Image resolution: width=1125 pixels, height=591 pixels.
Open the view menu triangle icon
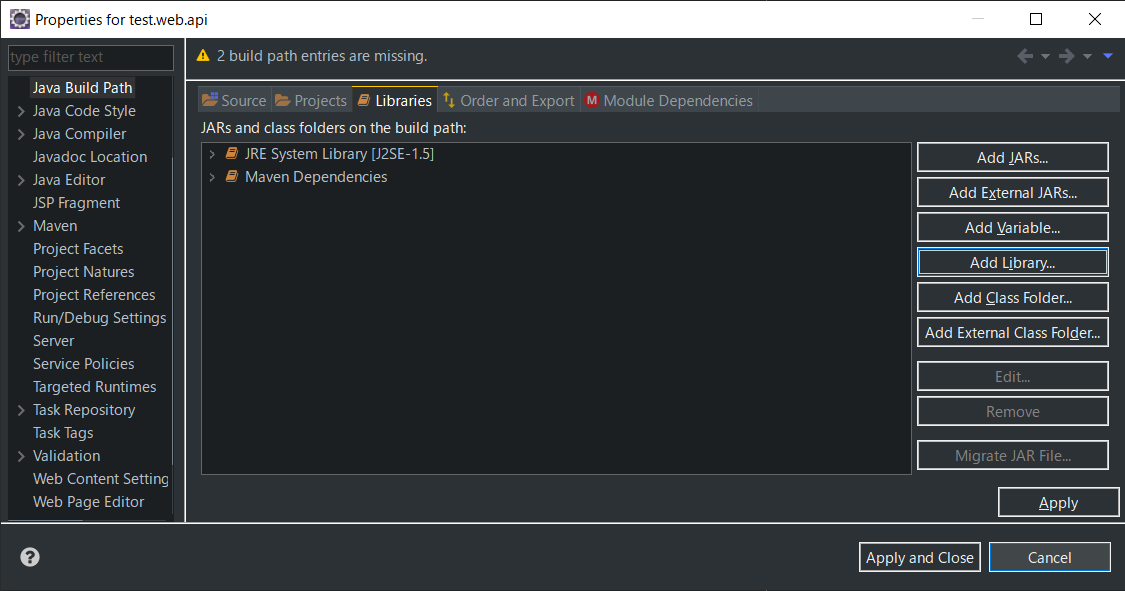click(x=1108, y=56)
